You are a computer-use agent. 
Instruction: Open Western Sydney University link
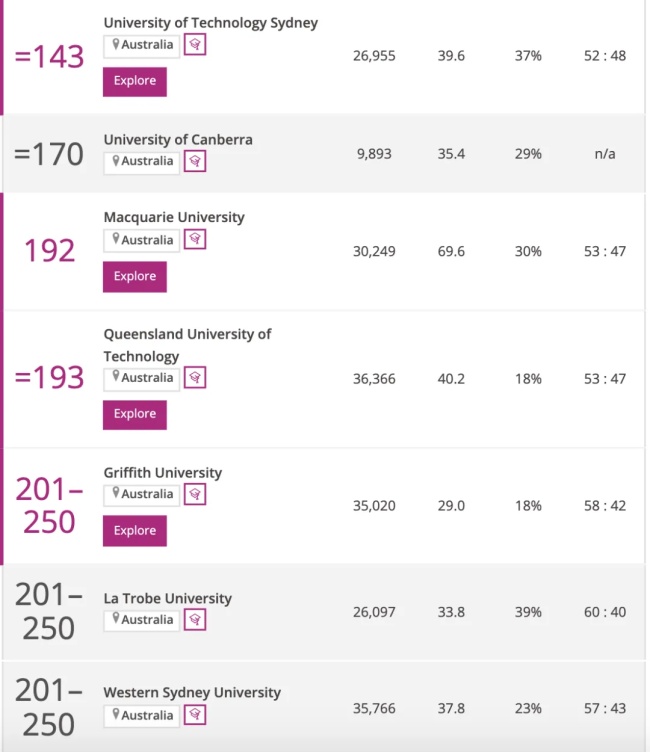point(192,693)
